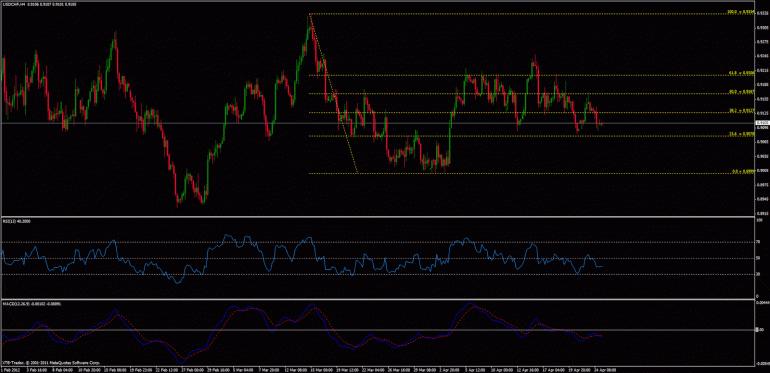Click the 50.0 Fibonacci level label
This screenshot has width=770, height=373.
(741, 92)
